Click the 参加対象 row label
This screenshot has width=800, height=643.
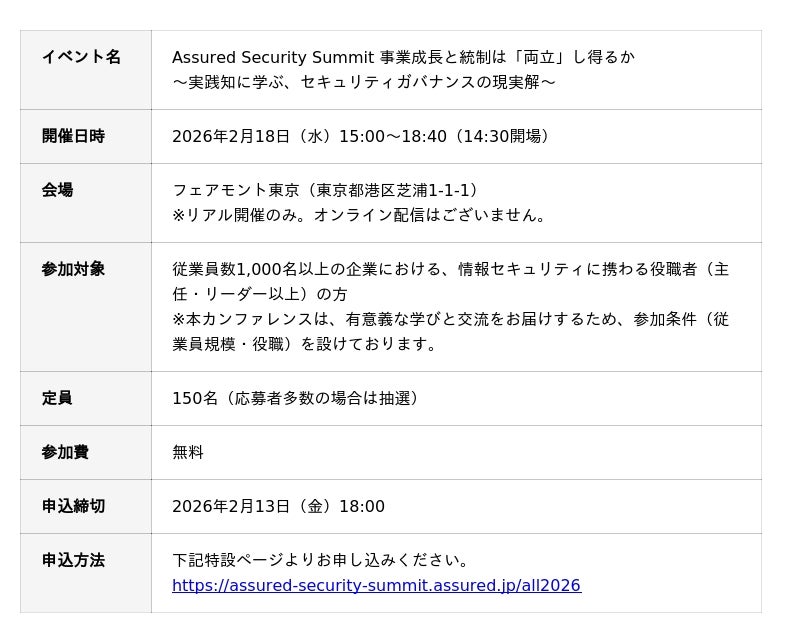pos(73,269)
